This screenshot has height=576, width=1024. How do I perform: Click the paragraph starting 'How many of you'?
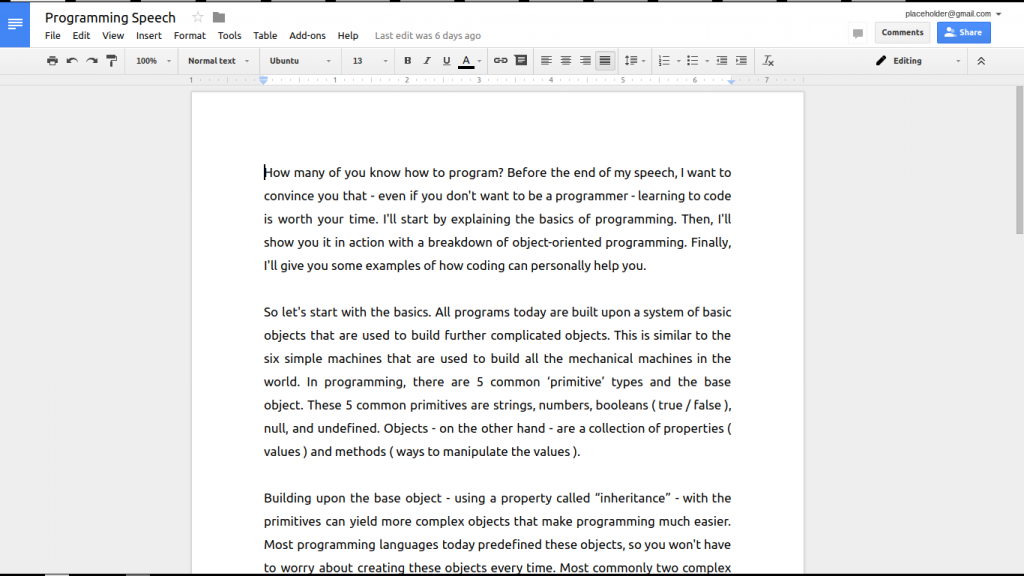tap(498, 219)
